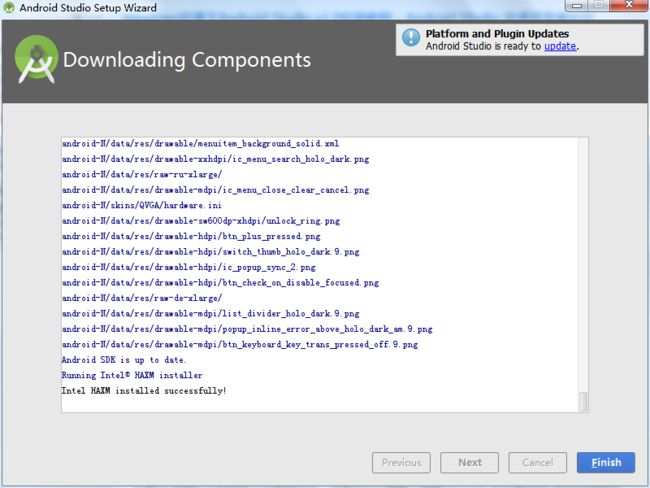Open the update link in notification
This screenshot has width=650, height=488.
coord(560,46)
